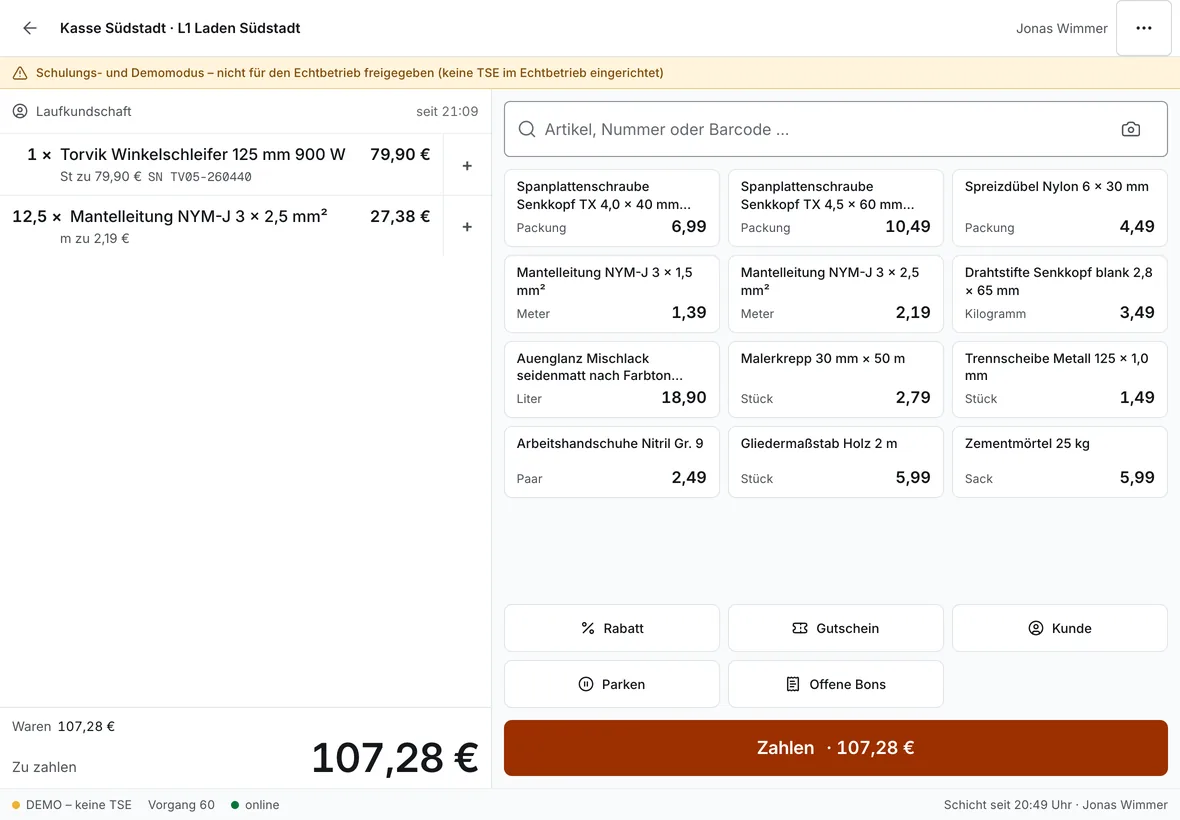Click the 'online' status indicator

point(255,805)
